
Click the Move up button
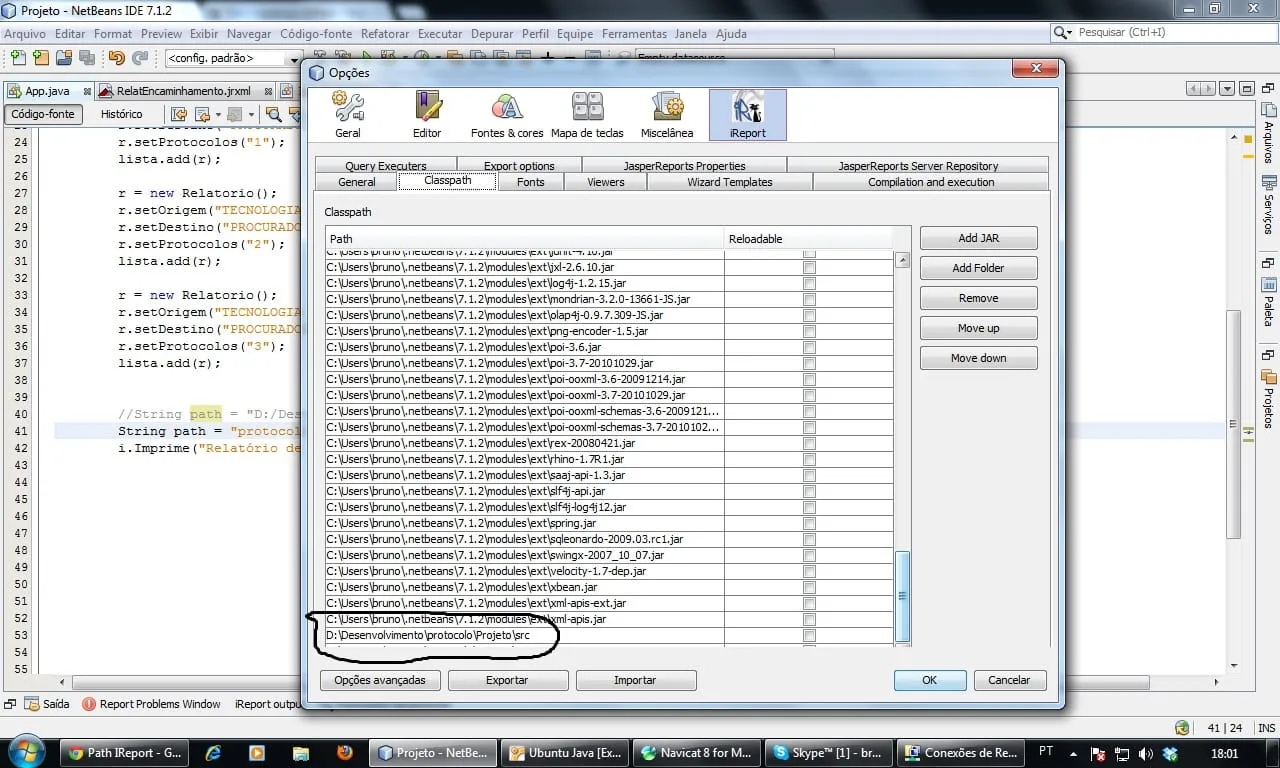coord(979,328)
